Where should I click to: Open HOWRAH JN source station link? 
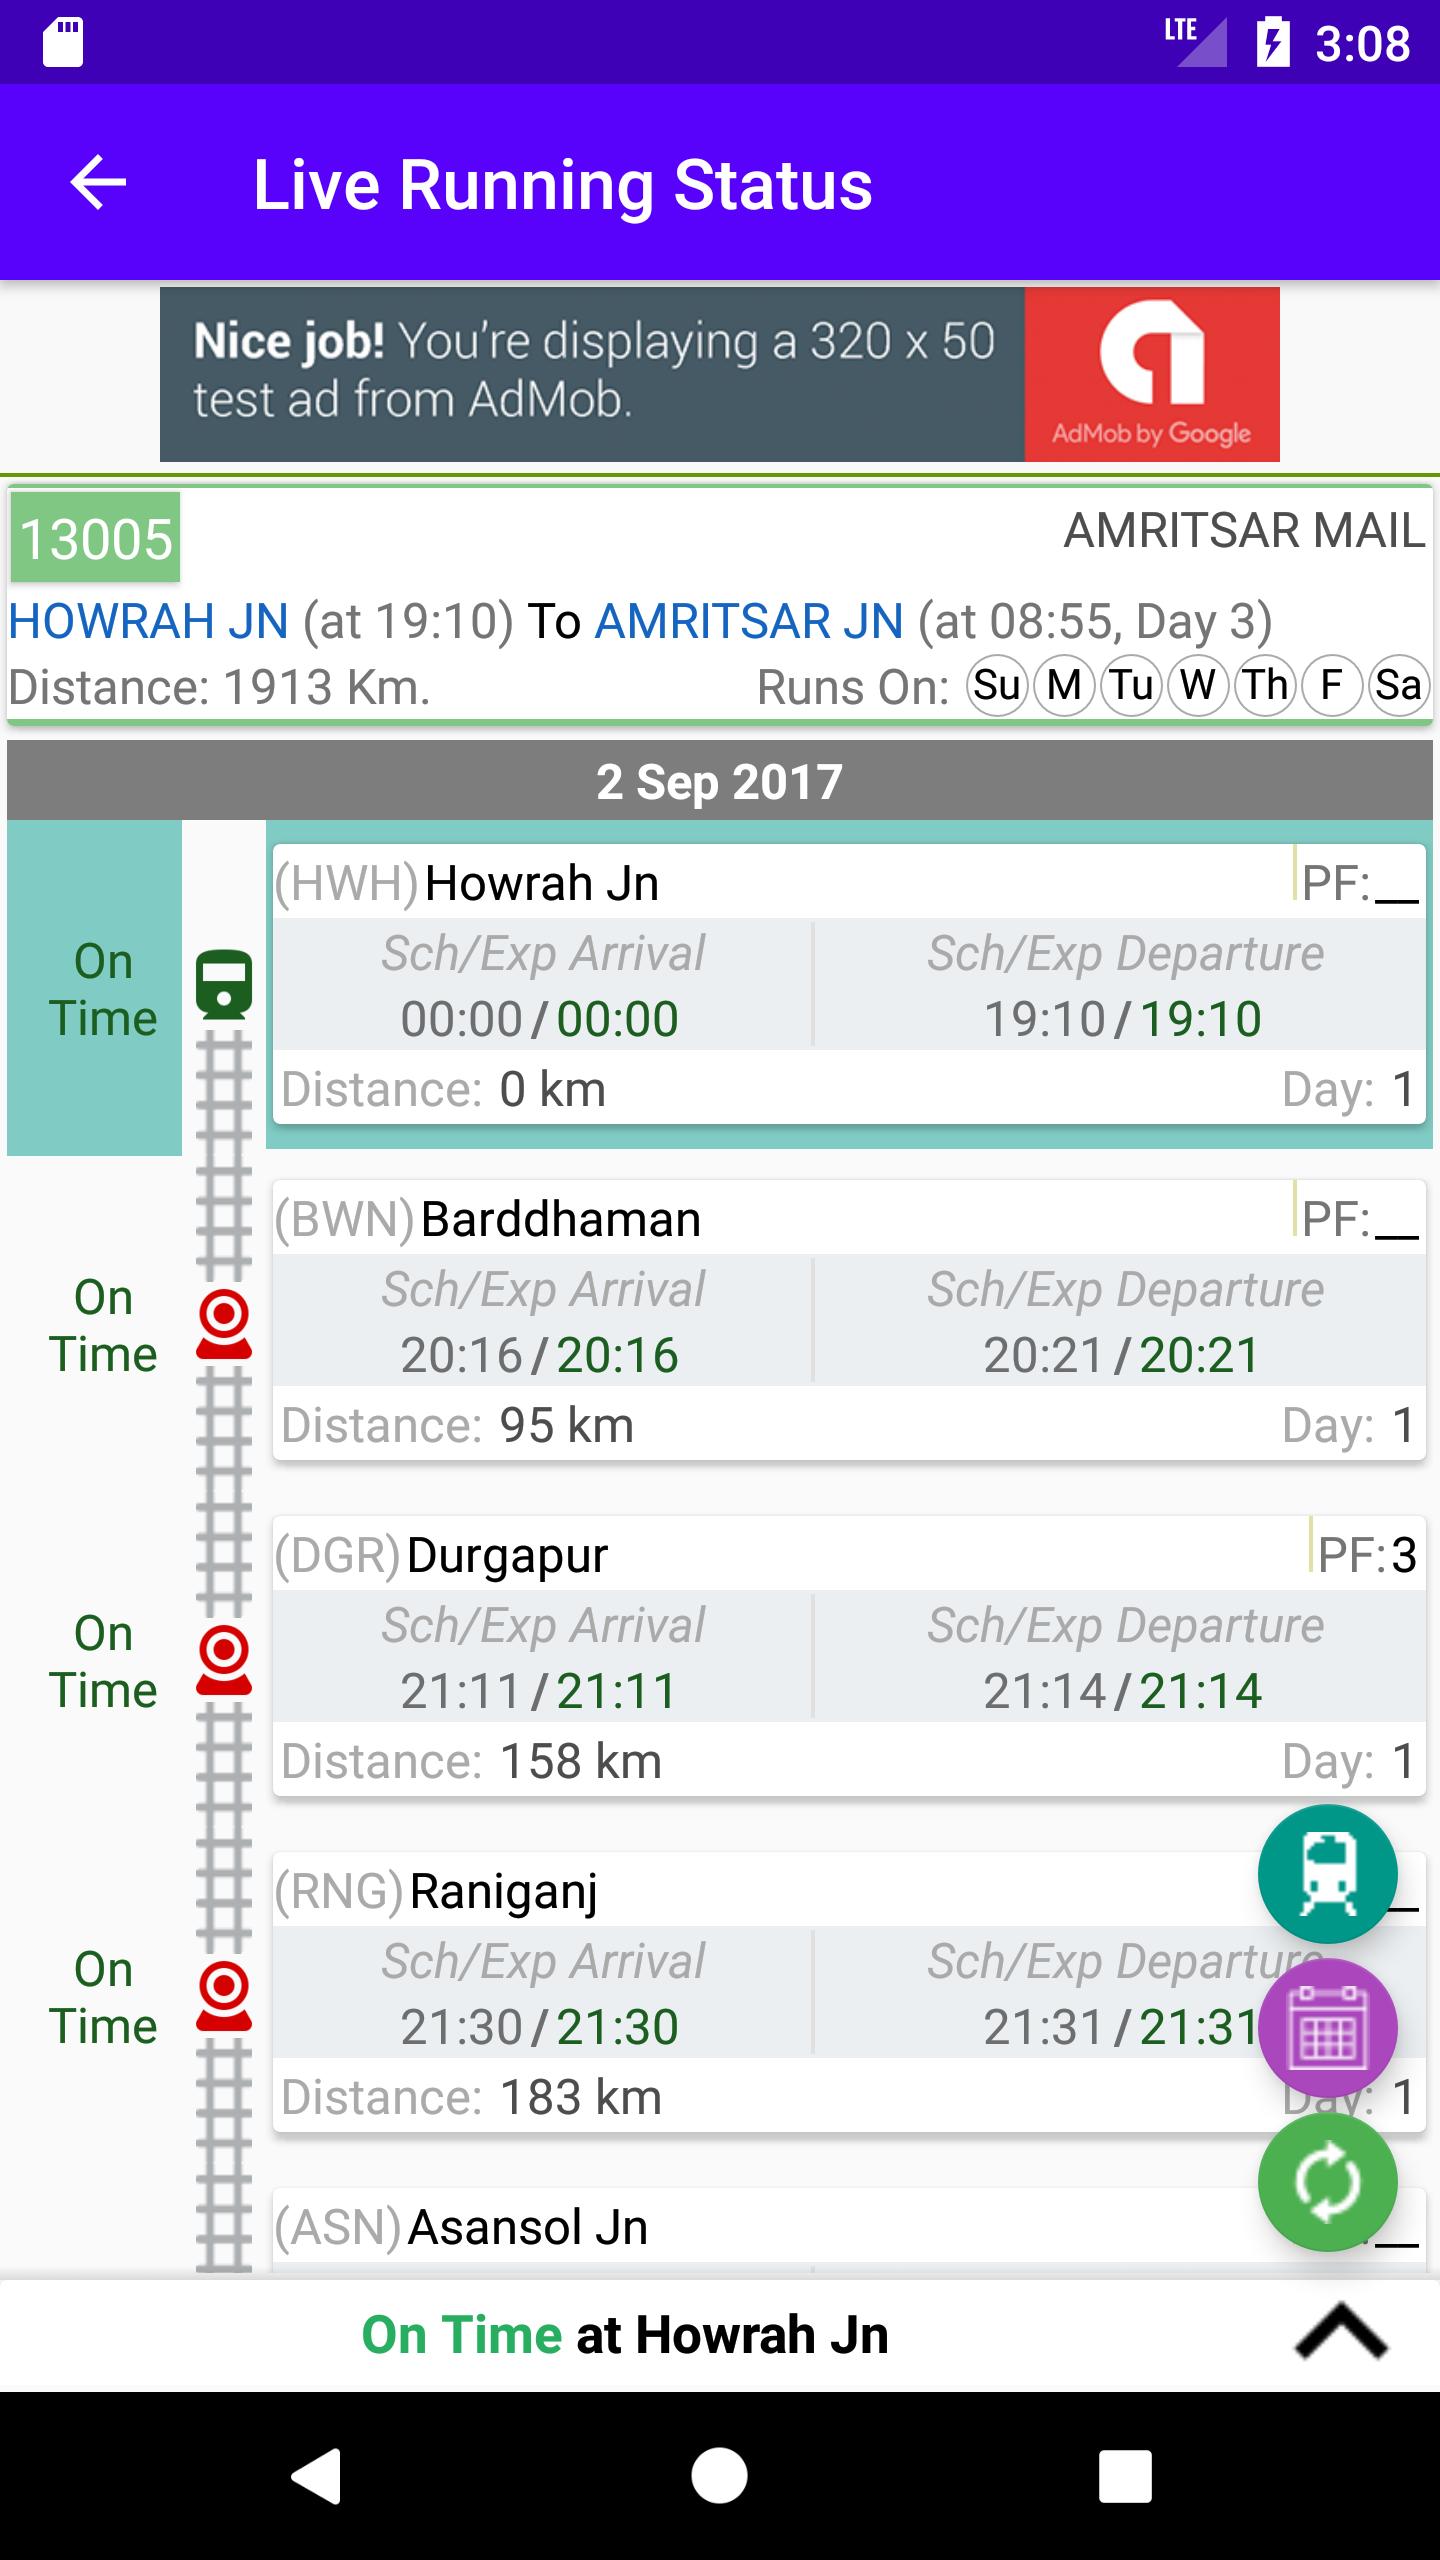pos(149,621)
